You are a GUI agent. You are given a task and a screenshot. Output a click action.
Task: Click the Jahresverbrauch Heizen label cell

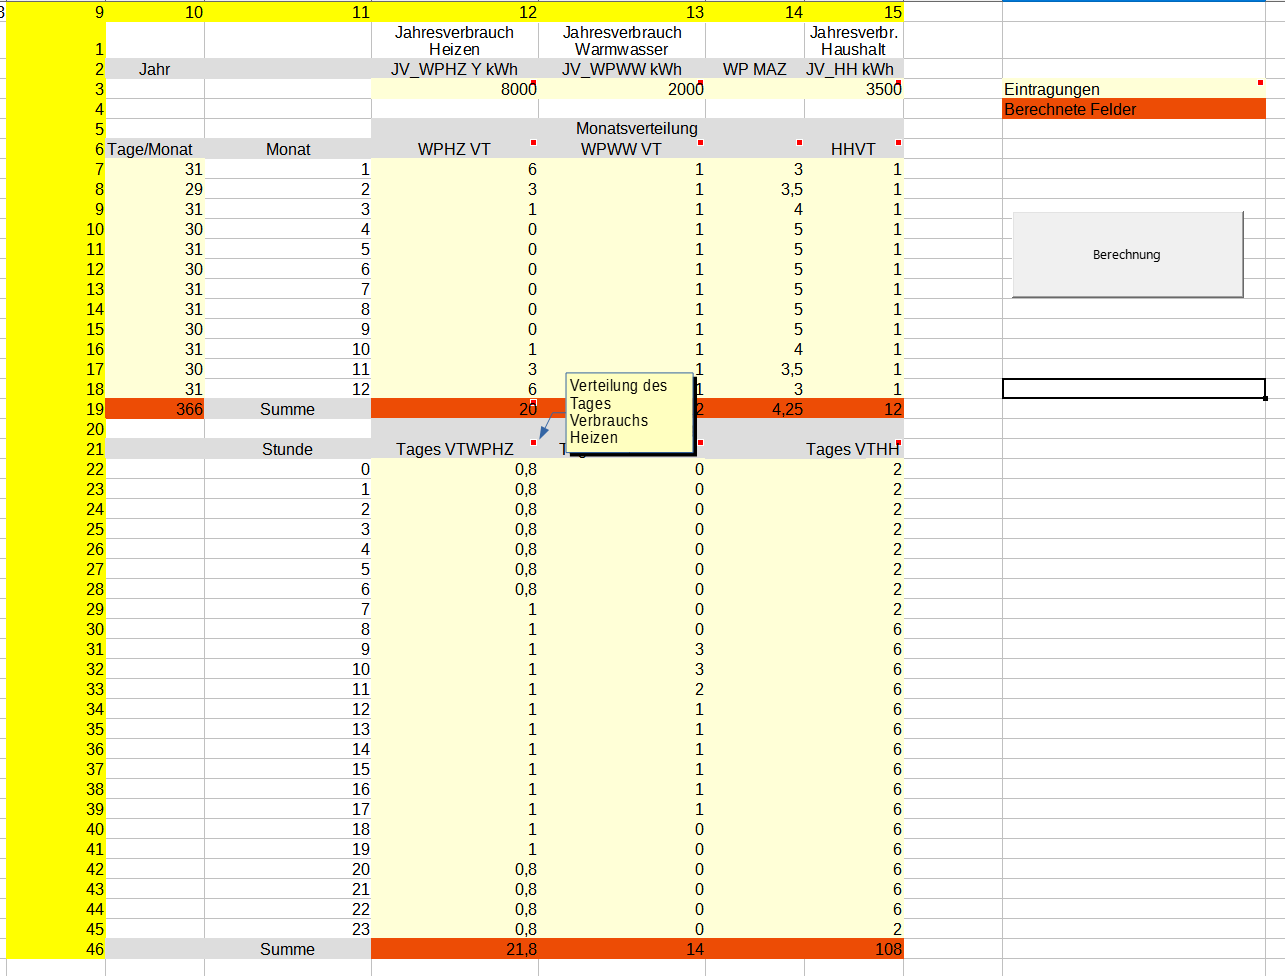[454, 41]
